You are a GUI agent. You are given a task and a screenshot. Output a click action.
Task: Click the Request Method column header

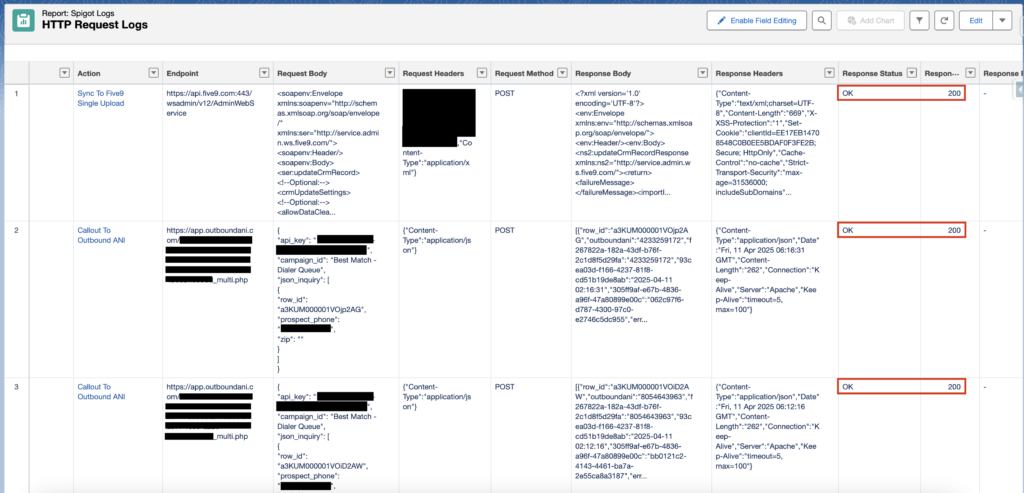524,73
